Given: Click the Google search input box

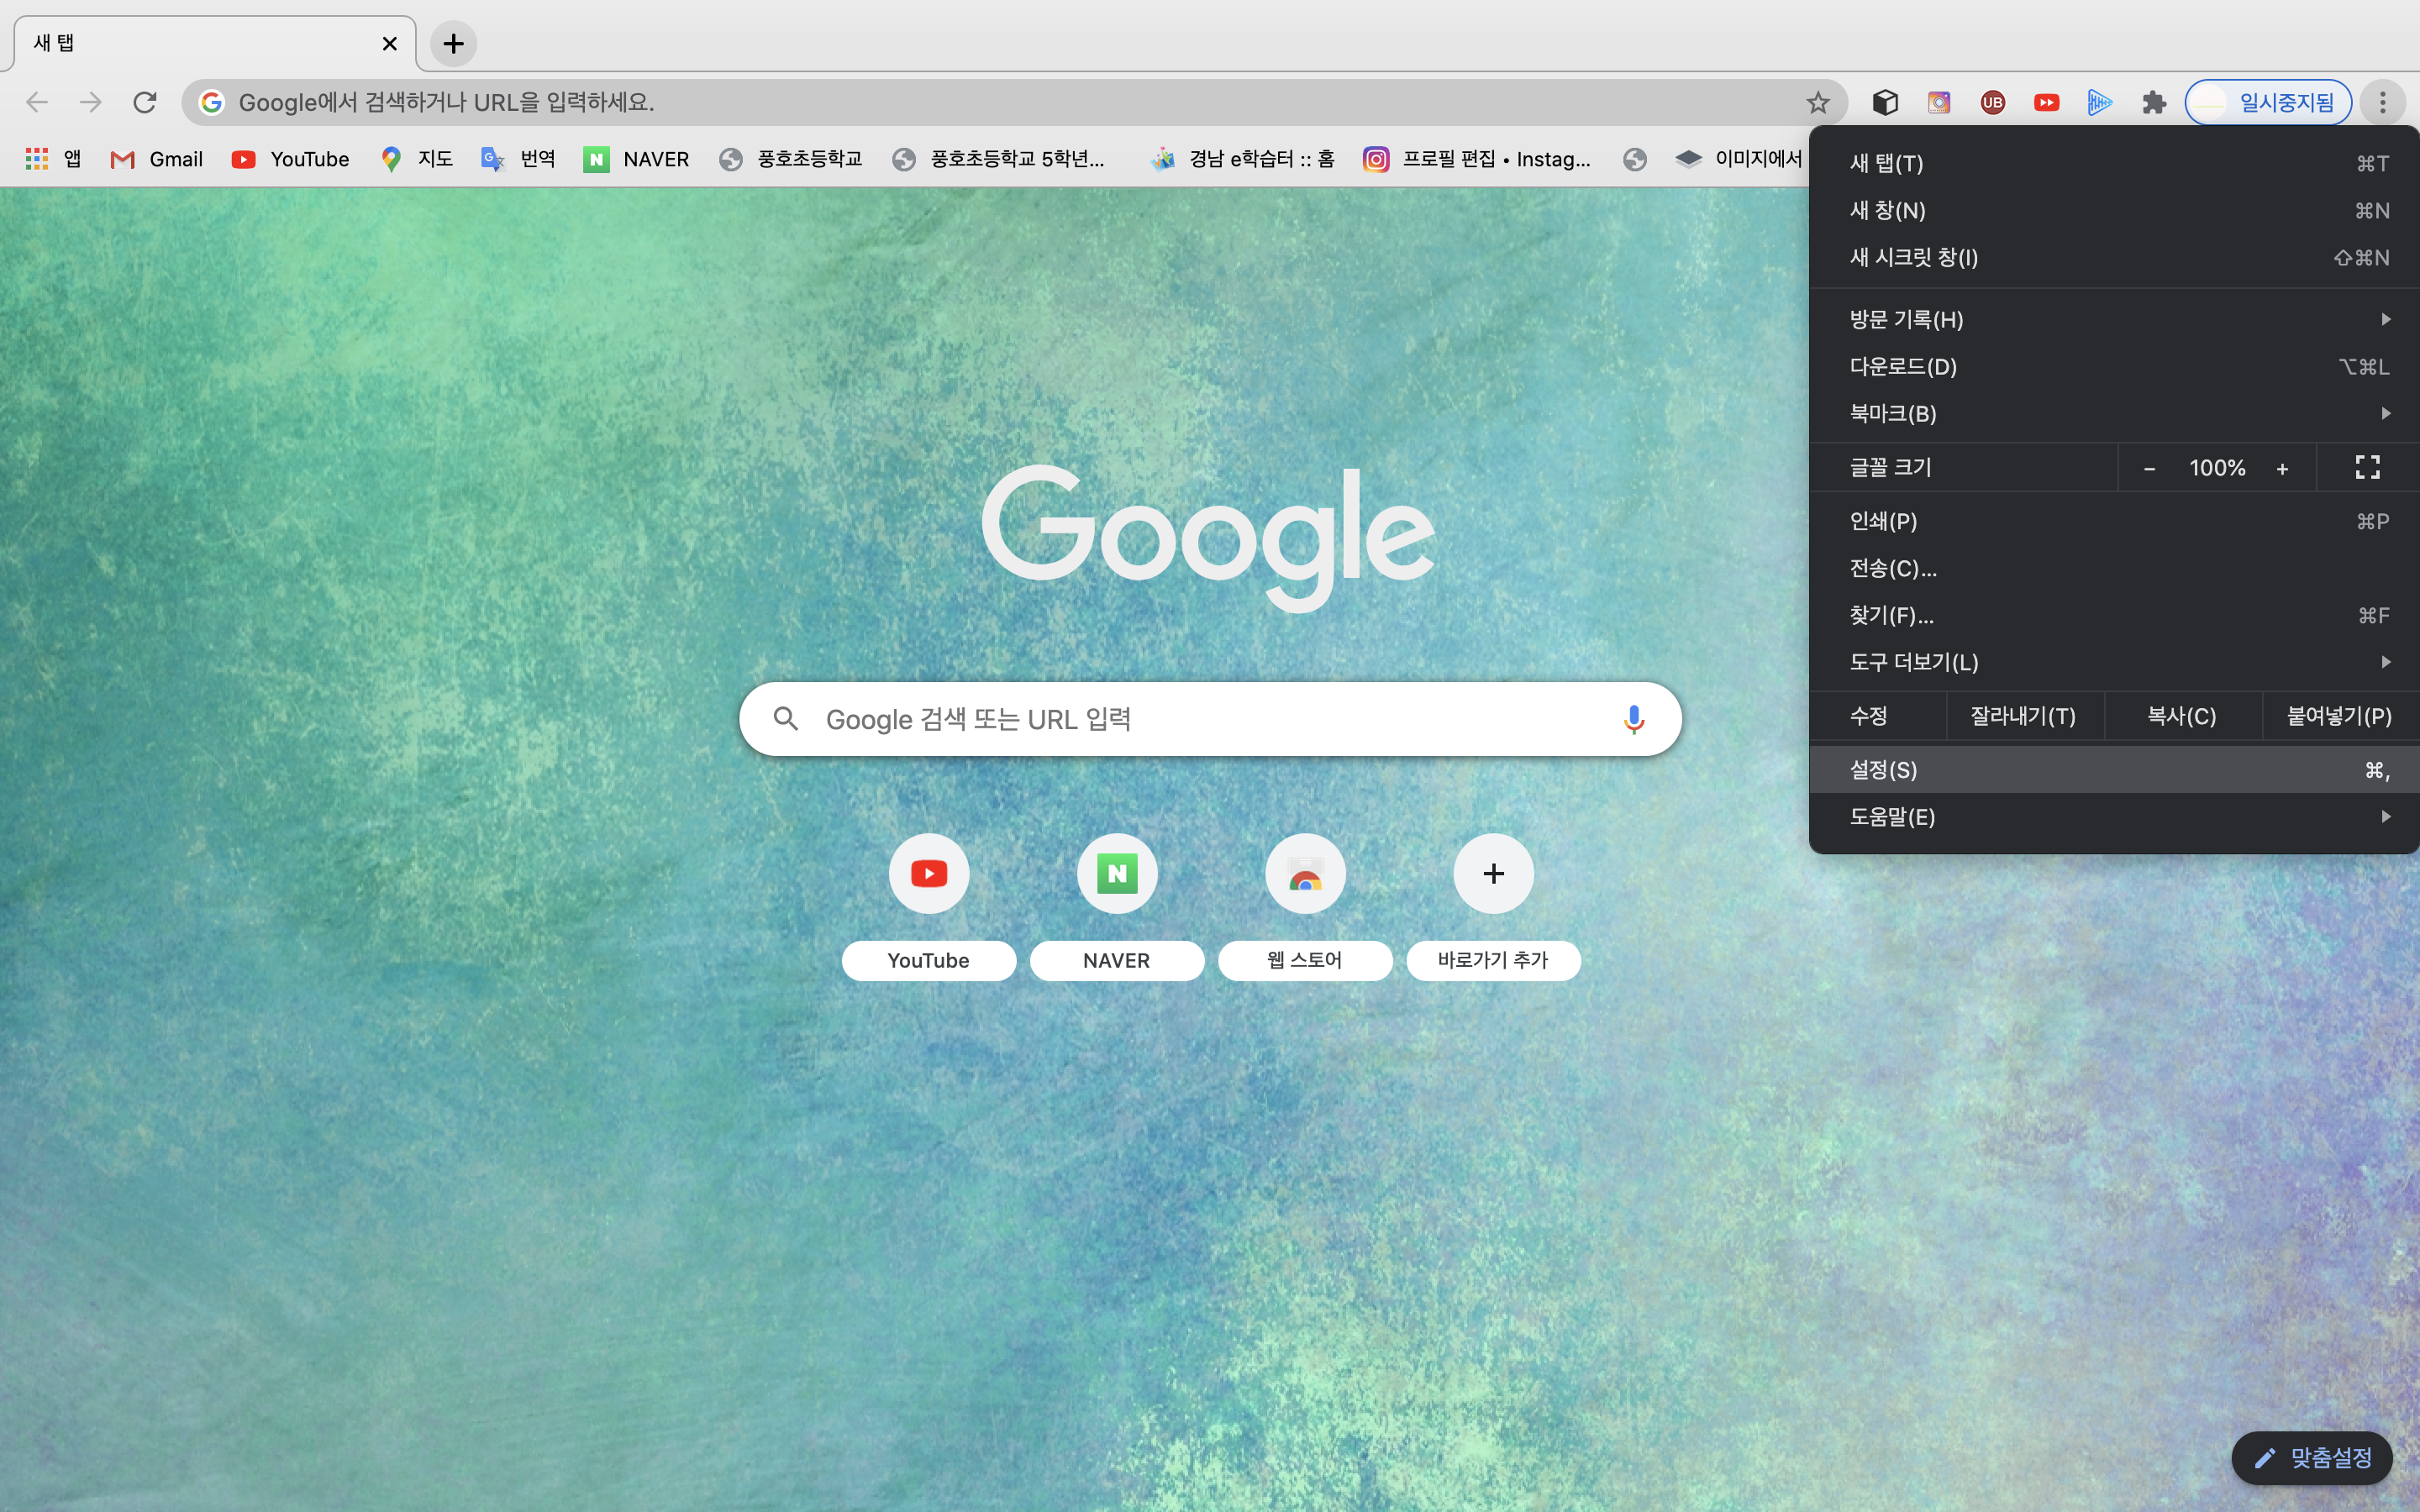Looking at the screenshot, I should coord(1200,719).
